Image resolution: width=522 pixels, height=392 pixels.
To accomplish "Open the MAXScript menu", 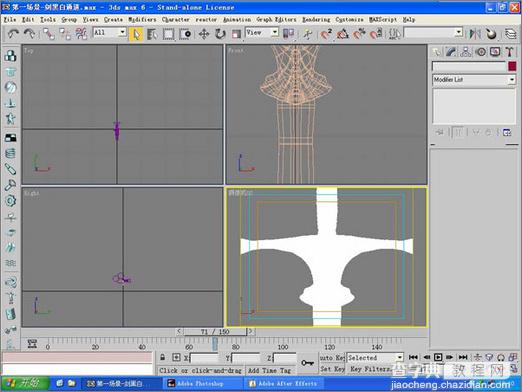I will (x=383, y=20).
